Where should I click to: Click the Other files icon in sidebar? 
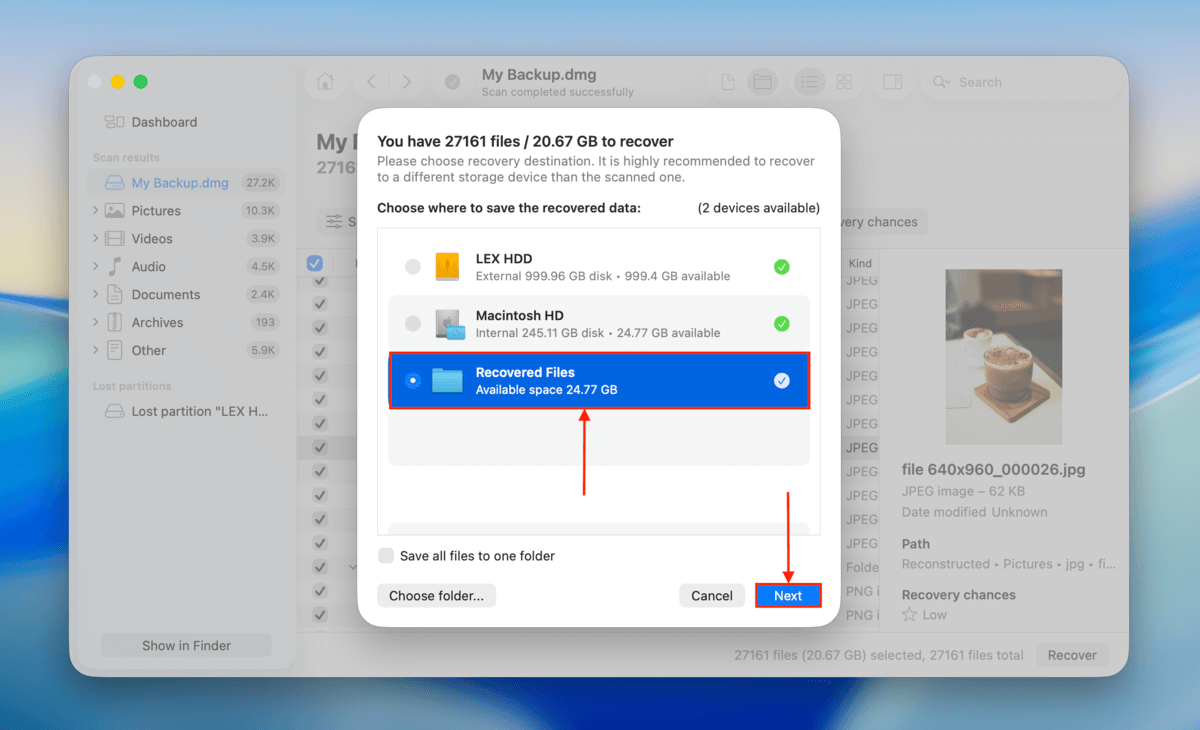coord(115,351)
